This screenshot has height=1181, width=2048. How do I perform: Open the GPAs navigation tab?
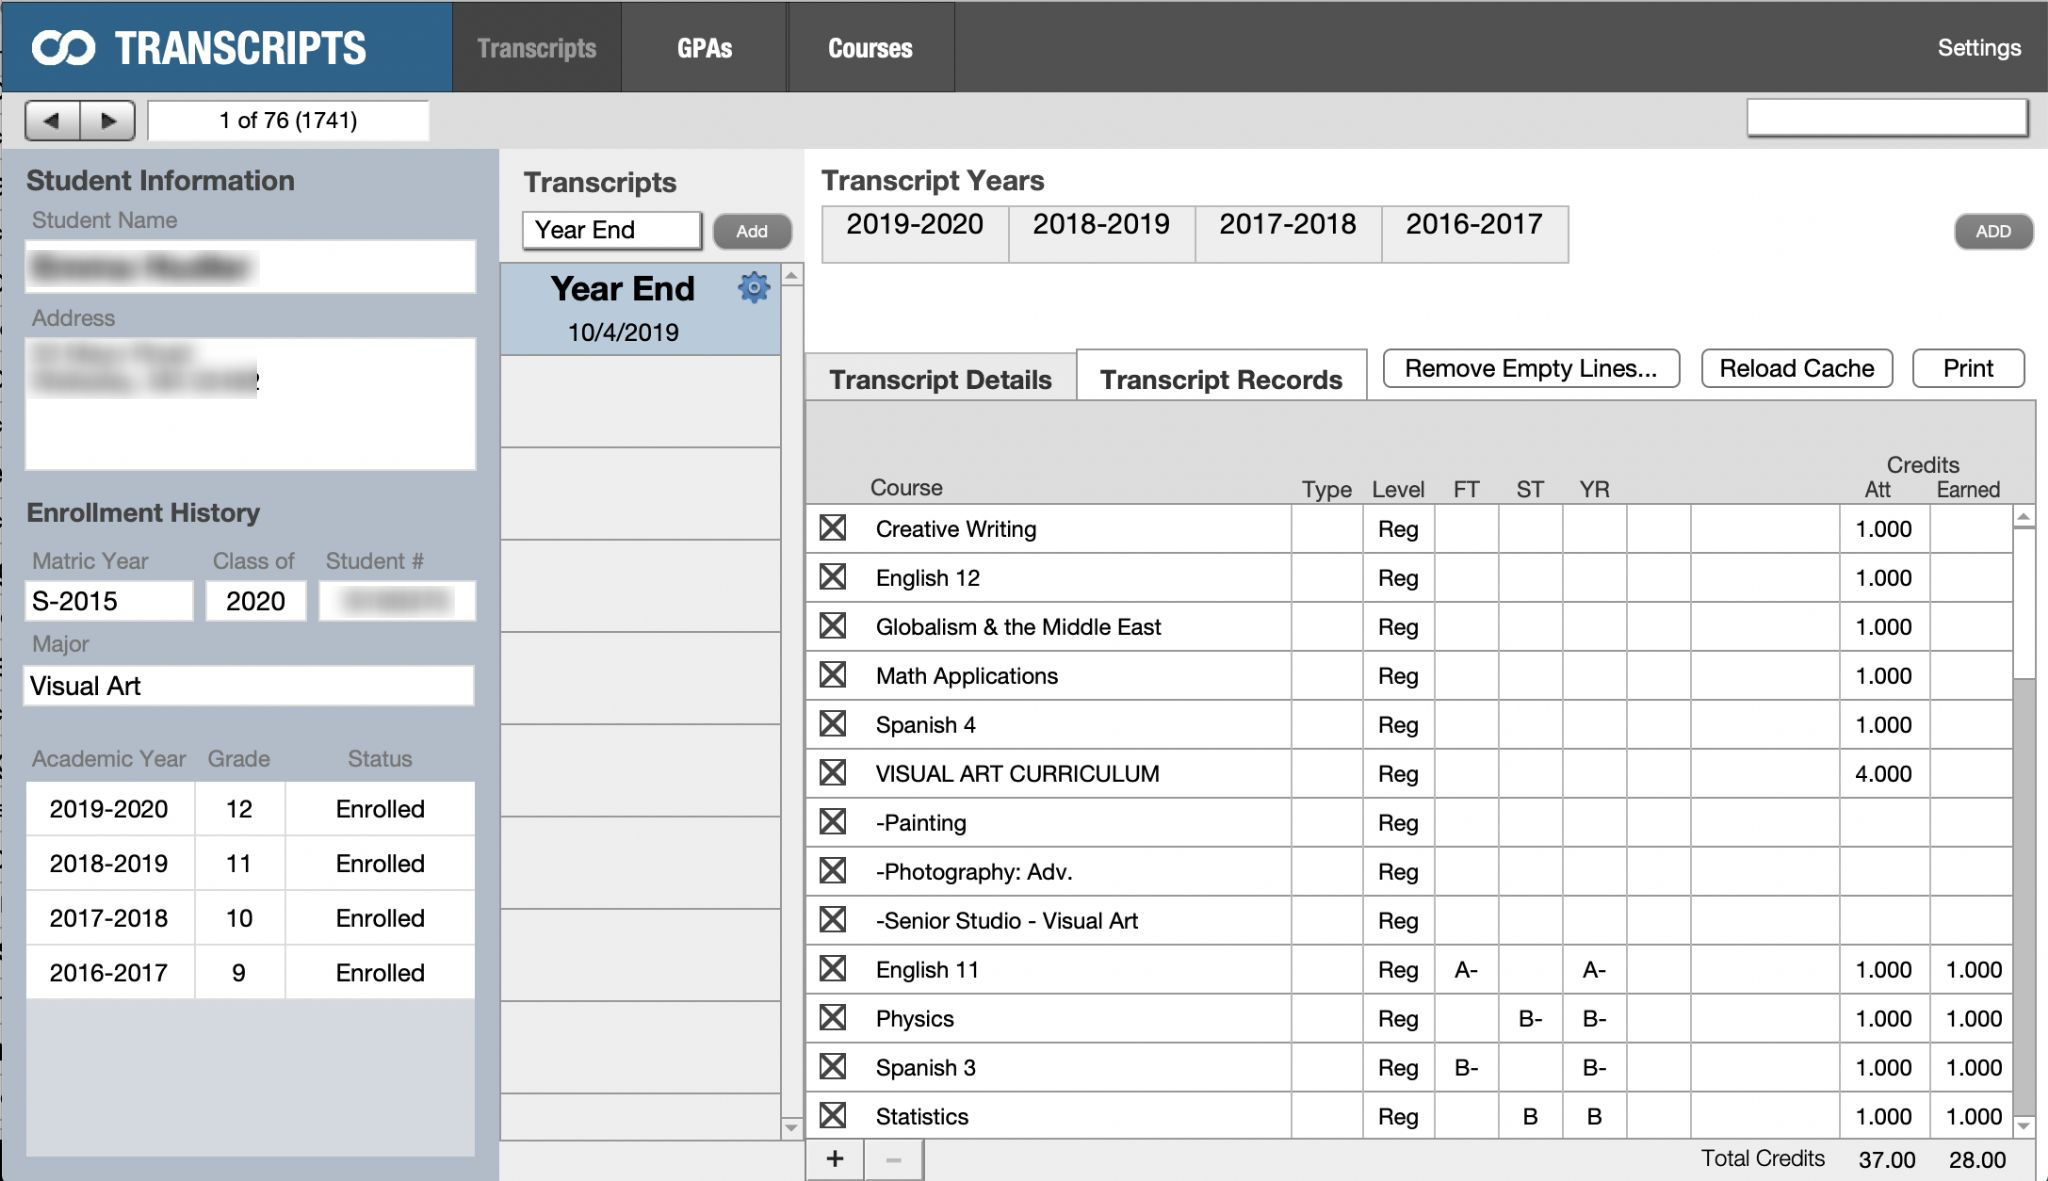pos(704,47)
